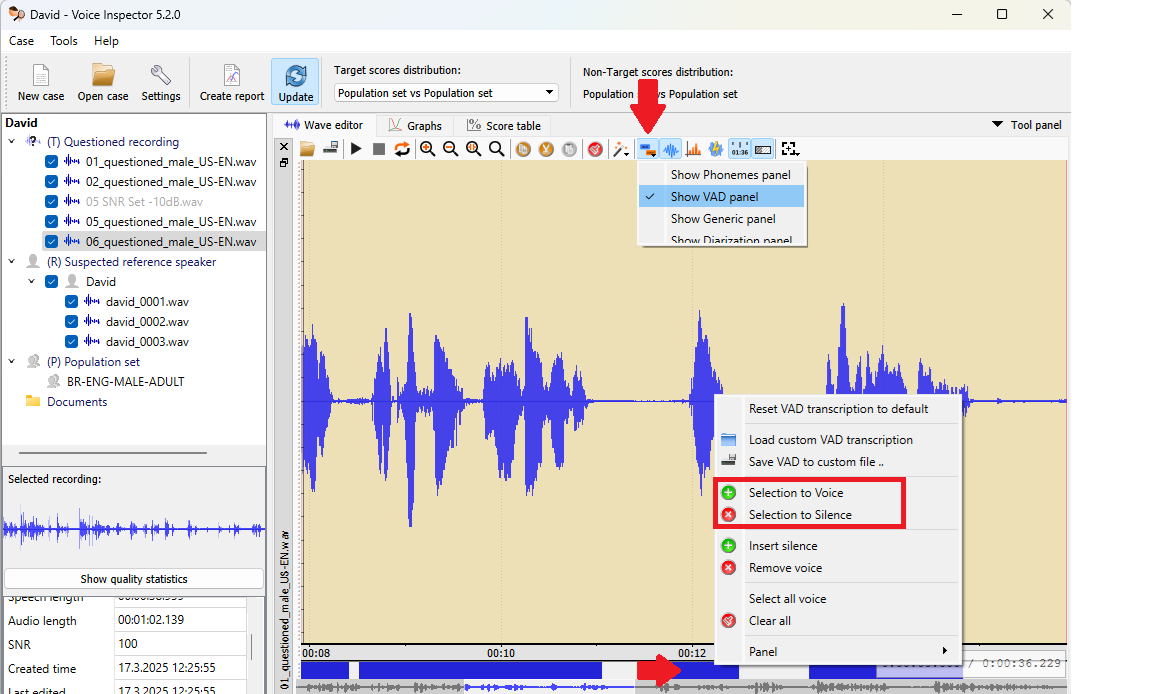Click the save drive icon in wave editor toolbar
This screenshot has width=1151, height=694.
330,149
